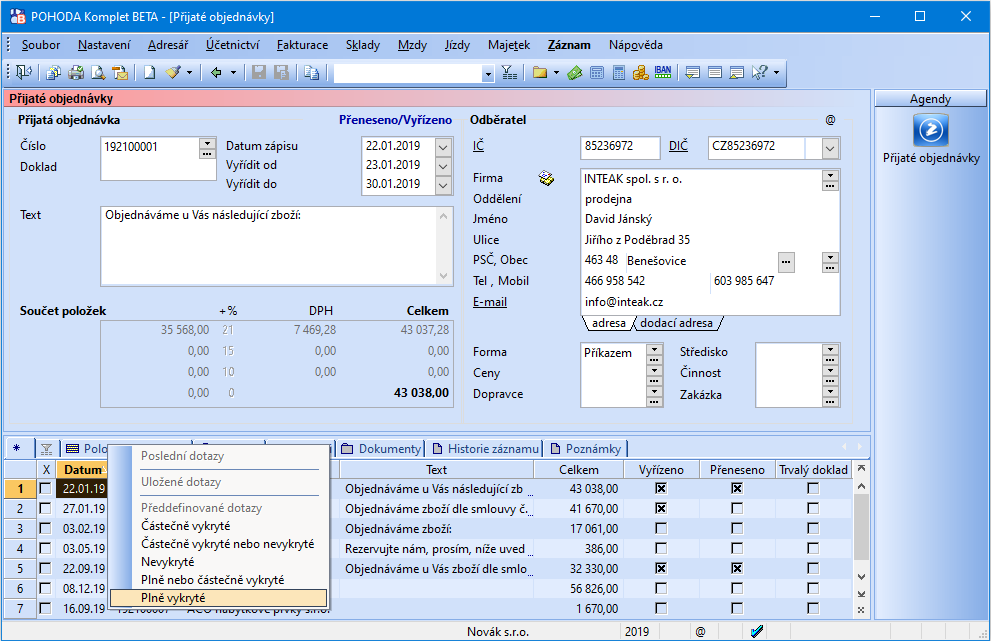Click the copy documents toolbar icon
The width and height of the screenshot is (991, 641).
[54, 73]
